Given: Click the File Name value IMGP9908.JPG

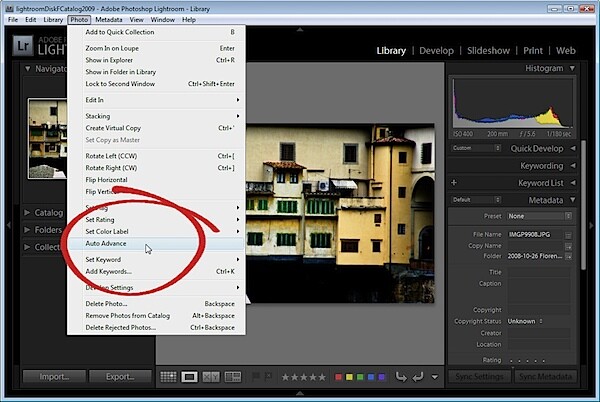Looking at the screenshot, I should point(529,234).
